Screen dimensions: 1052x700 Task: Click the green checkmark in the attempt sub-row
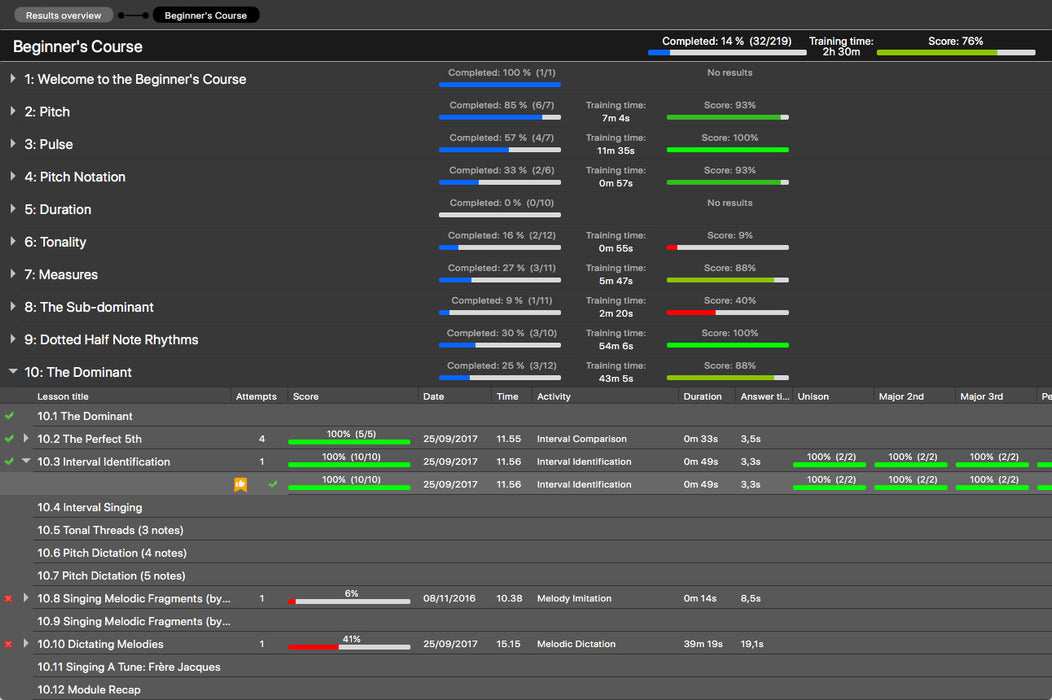tap(272, 485)
